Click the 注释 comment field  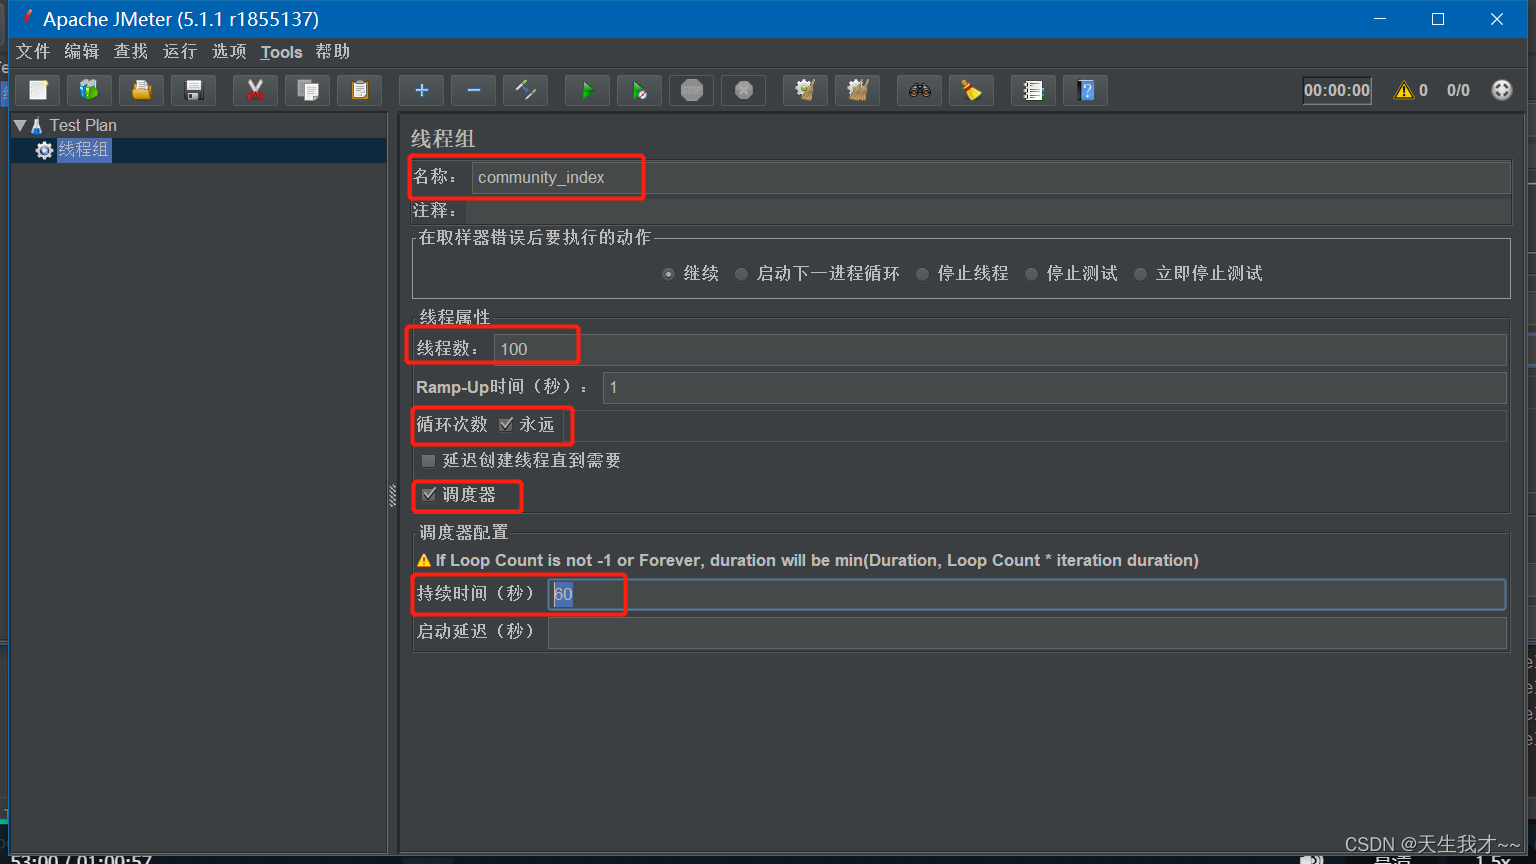pos(988,211)
